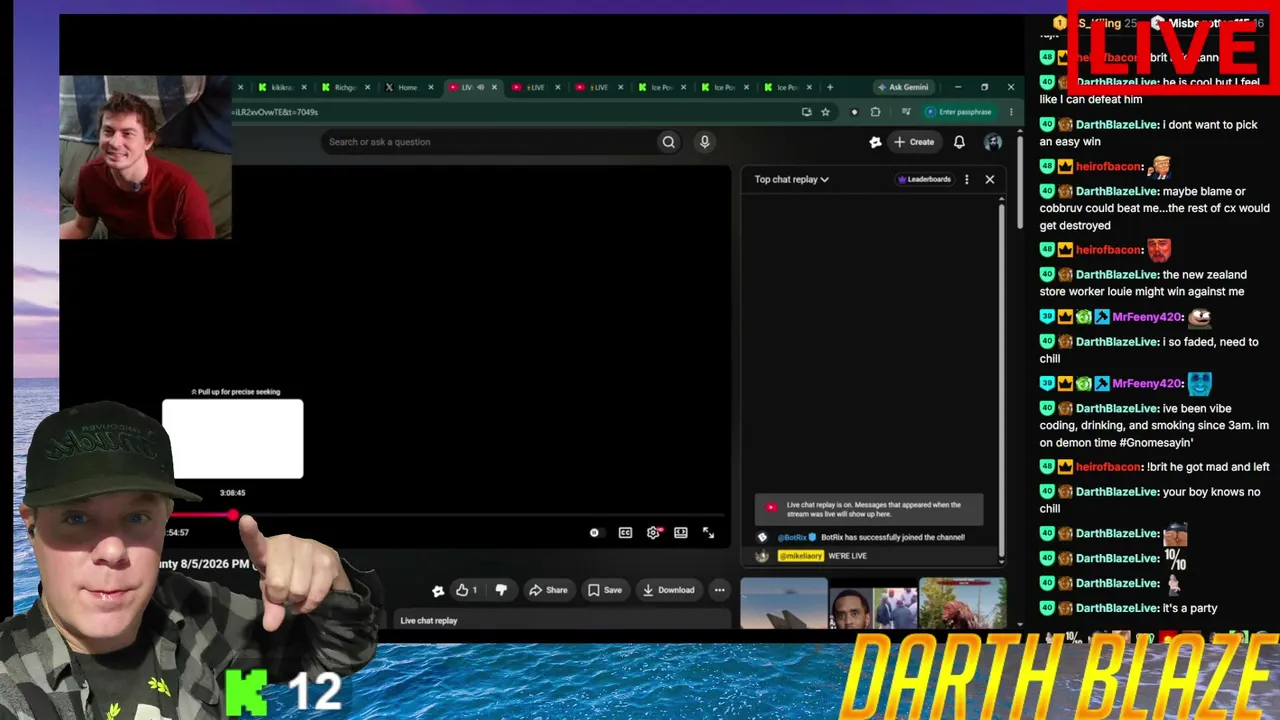Click the YouTube search input field

[x=490, y=142]
